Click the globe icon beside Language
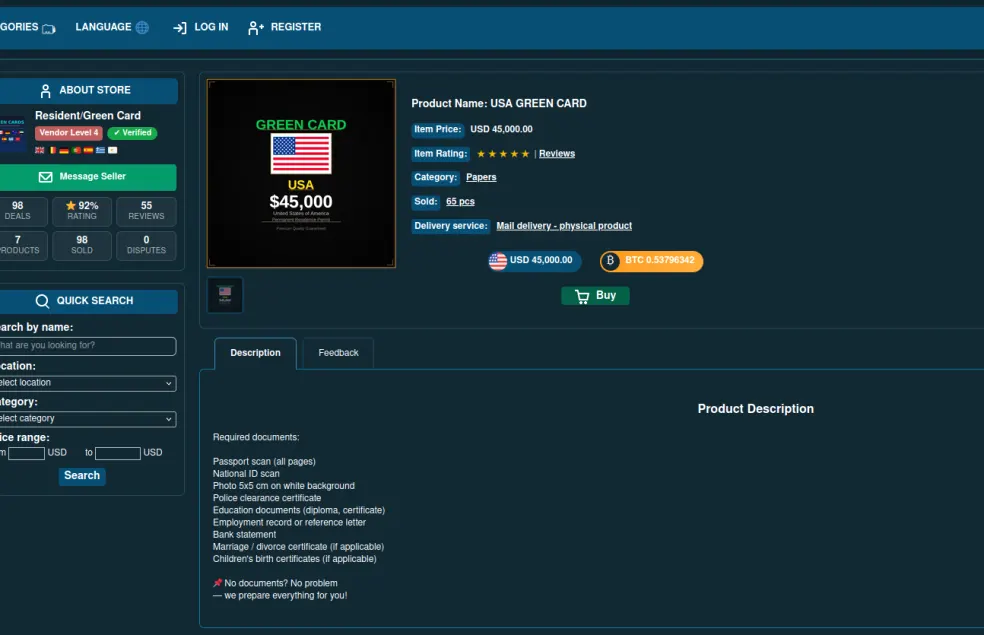984x635 pixels. coord(142,28)
